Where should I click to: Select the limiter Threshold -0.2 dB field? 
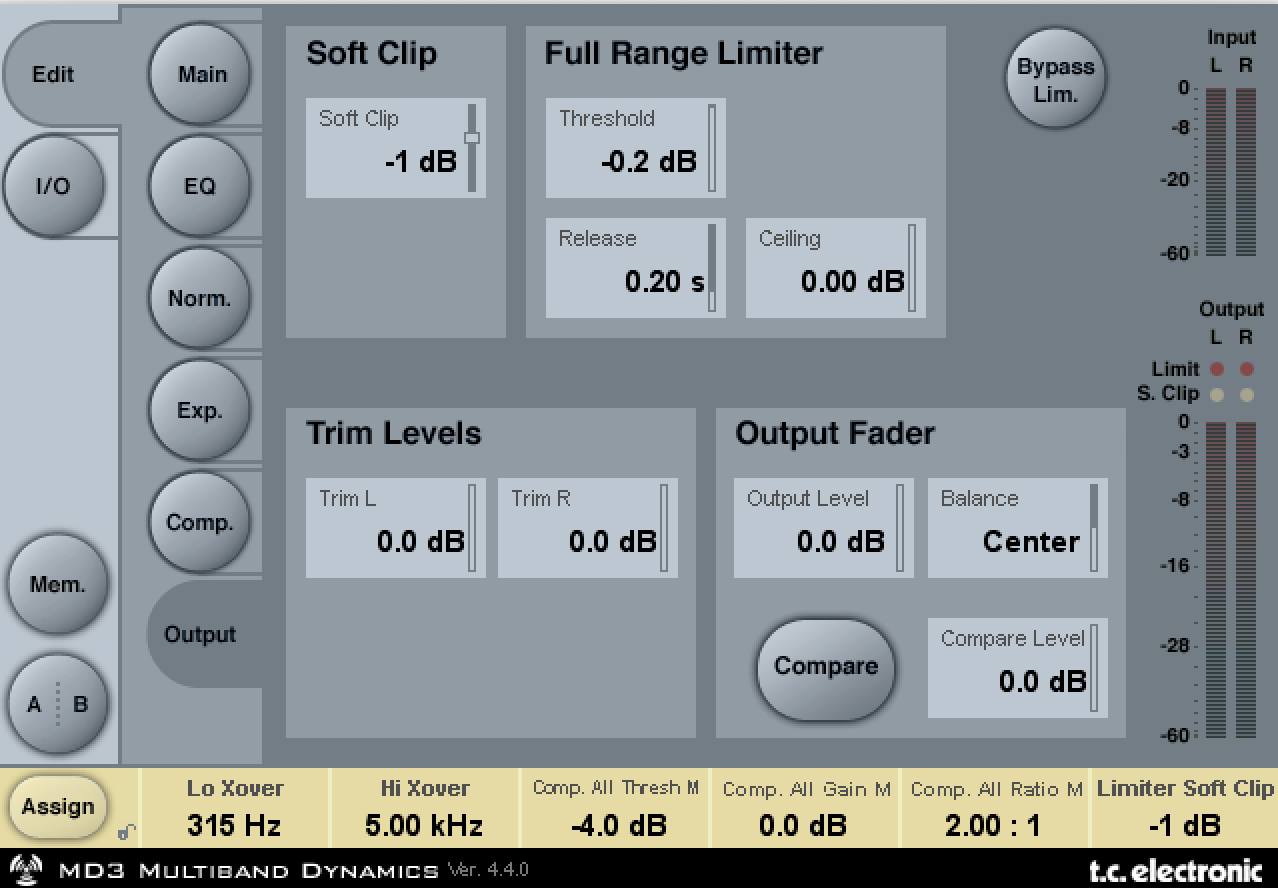pyautogui.click(x=636, y=148)
